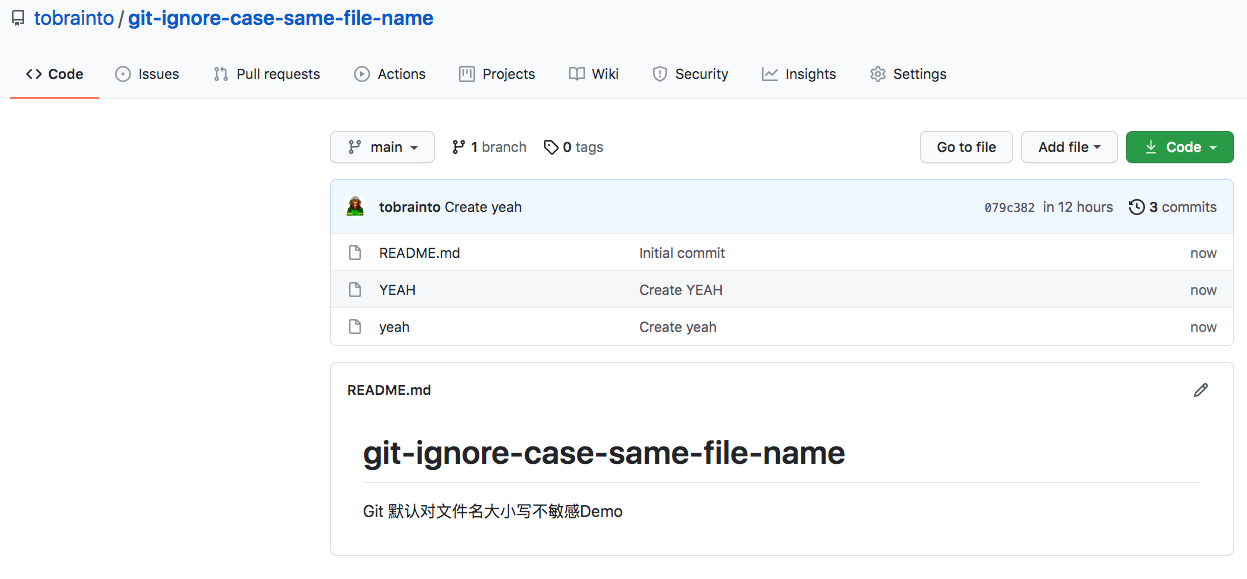Click file icon next to README.md row
This screenshot has width=1247, height=579.
tap(354, 253)
